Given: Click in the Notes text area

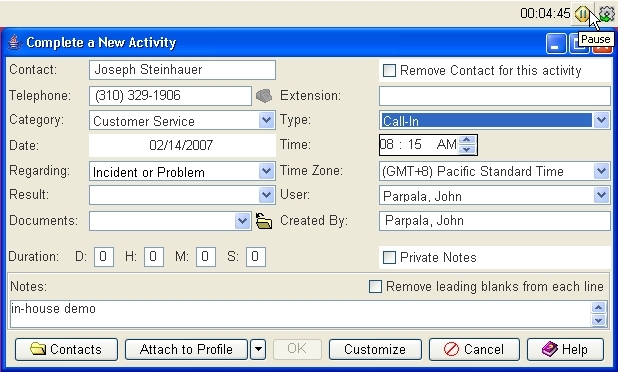Looking at the screenshot, I should click(x=300, y=314).
